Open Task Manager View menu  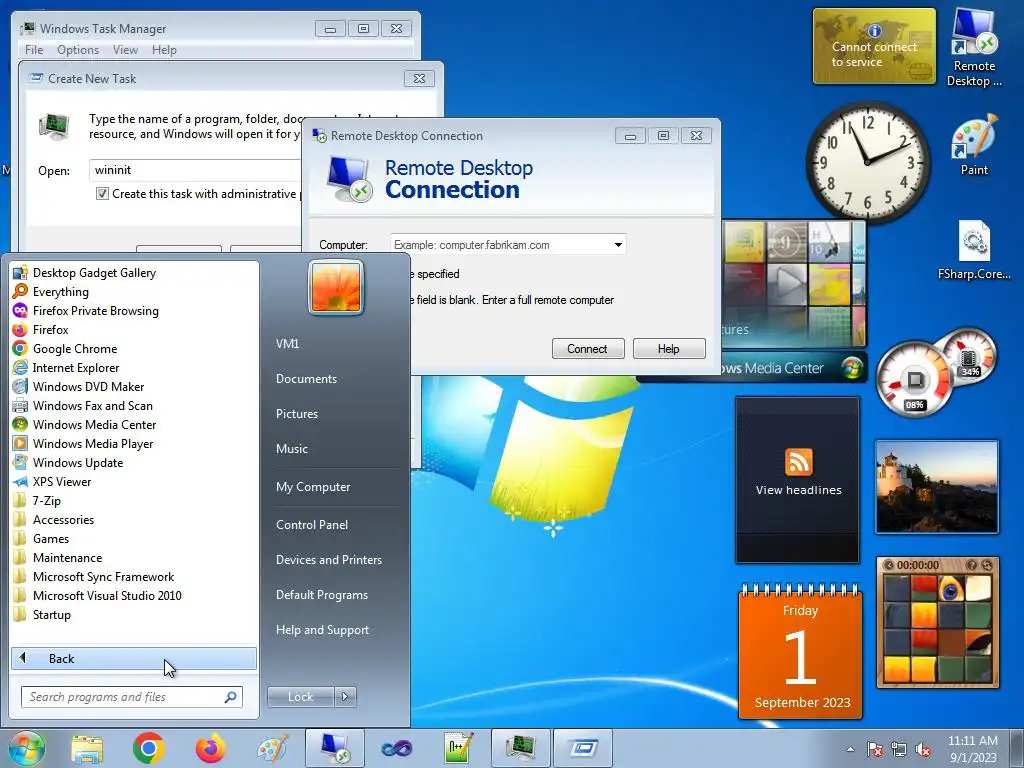pos(125,50)
